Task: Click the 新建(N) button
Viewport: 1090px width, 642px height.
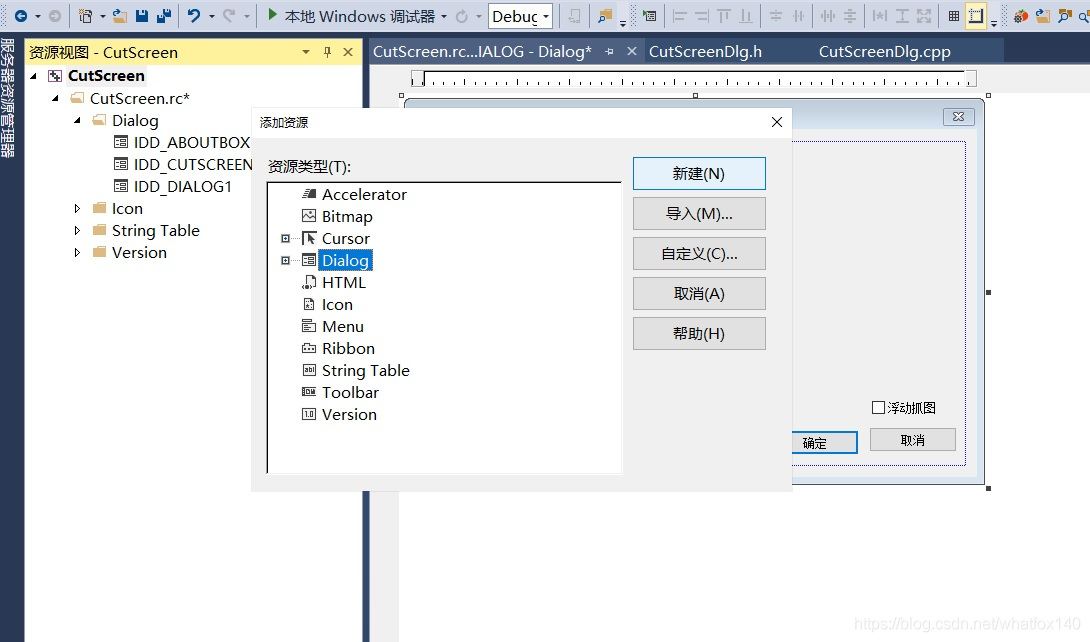Action: point(699,174)
